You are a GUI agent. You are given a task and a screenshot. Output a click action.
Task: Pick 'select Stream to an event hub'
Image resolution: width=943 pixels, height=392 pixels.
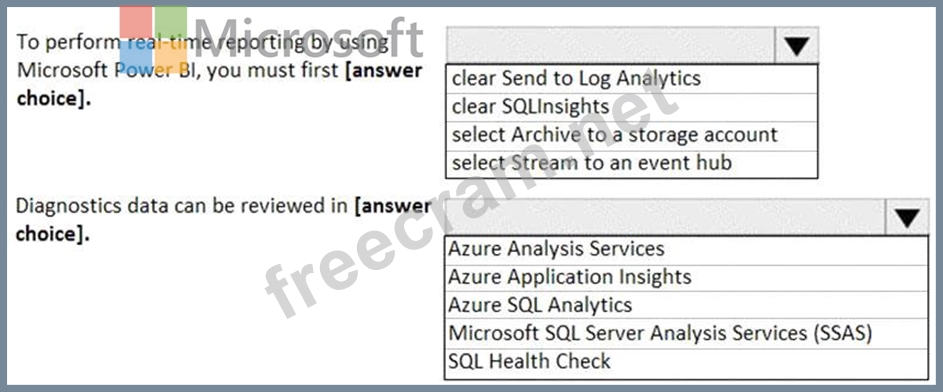pyautogui.click(x=631, y=164)
